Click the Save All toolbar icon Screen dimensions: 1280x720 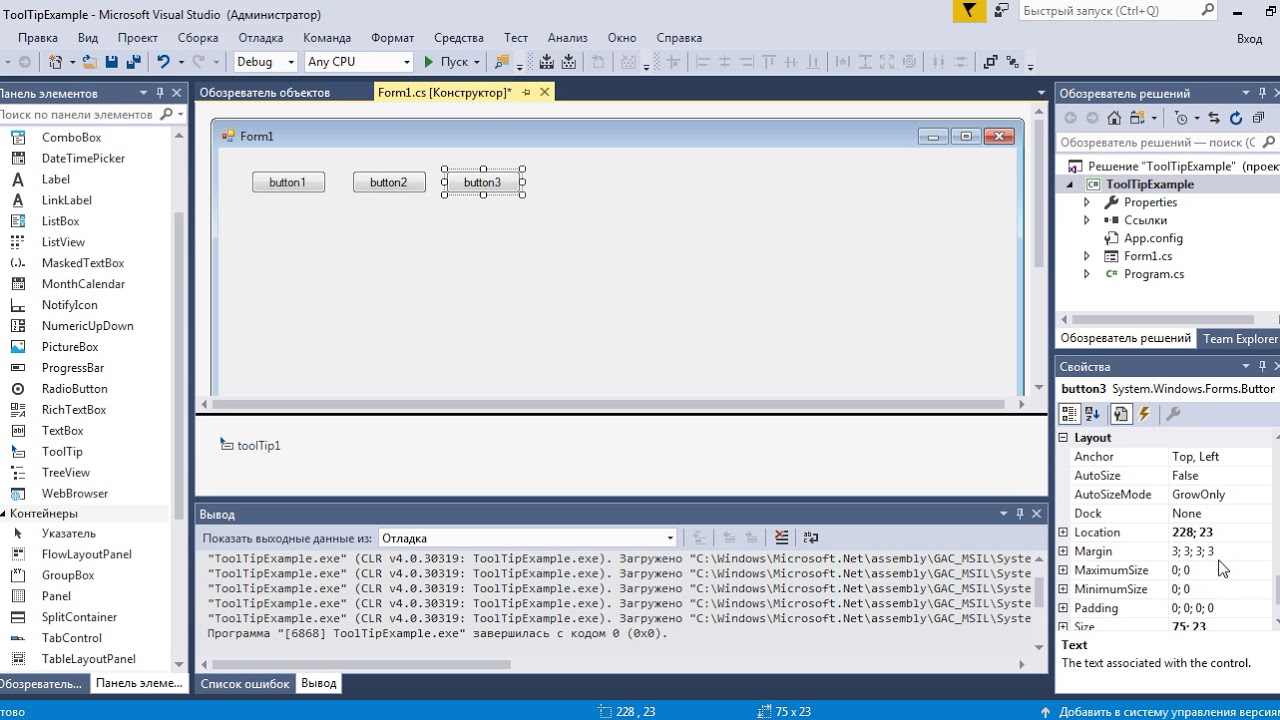[133, 62]
